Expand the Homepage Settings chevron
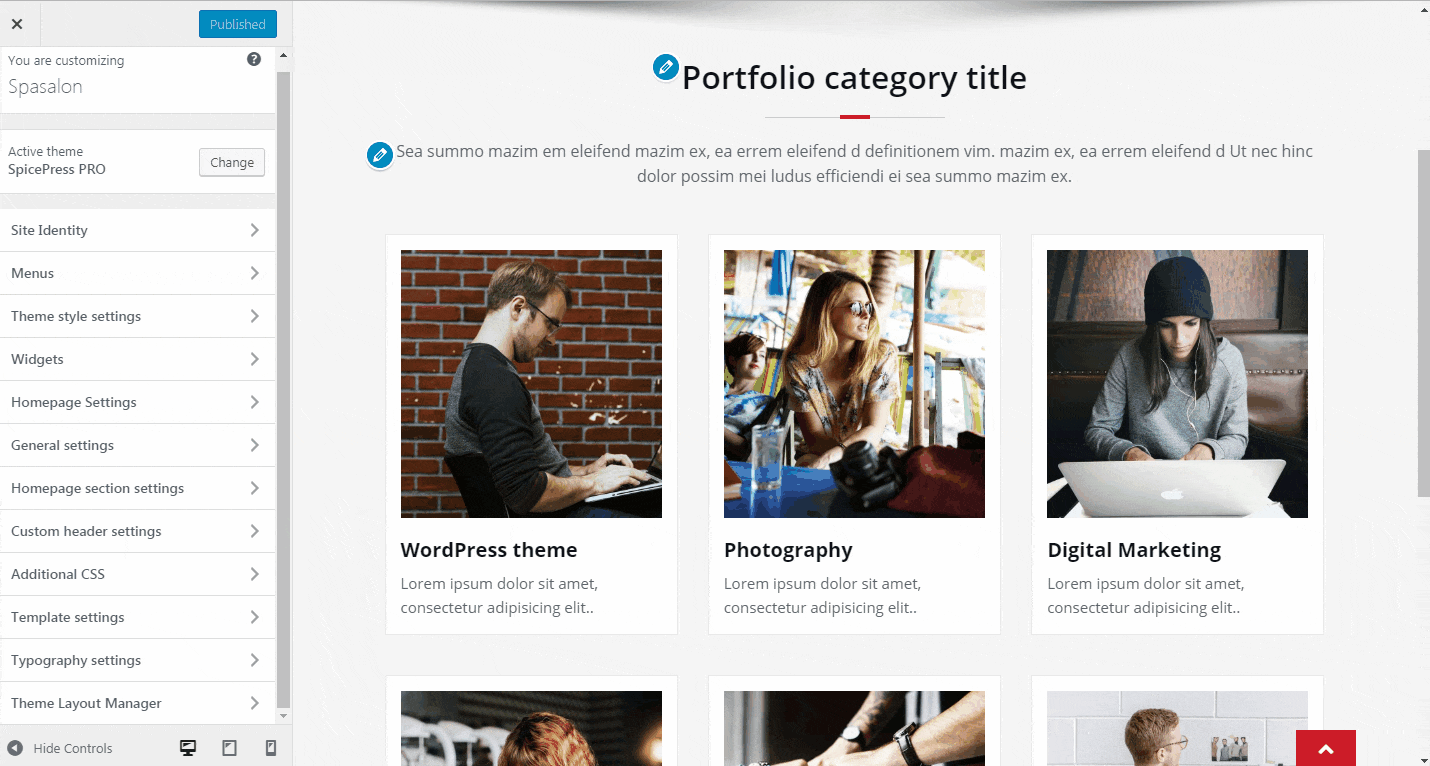Screen dimensions: 1430x766 pyautogui.click(x=255, y=402)
